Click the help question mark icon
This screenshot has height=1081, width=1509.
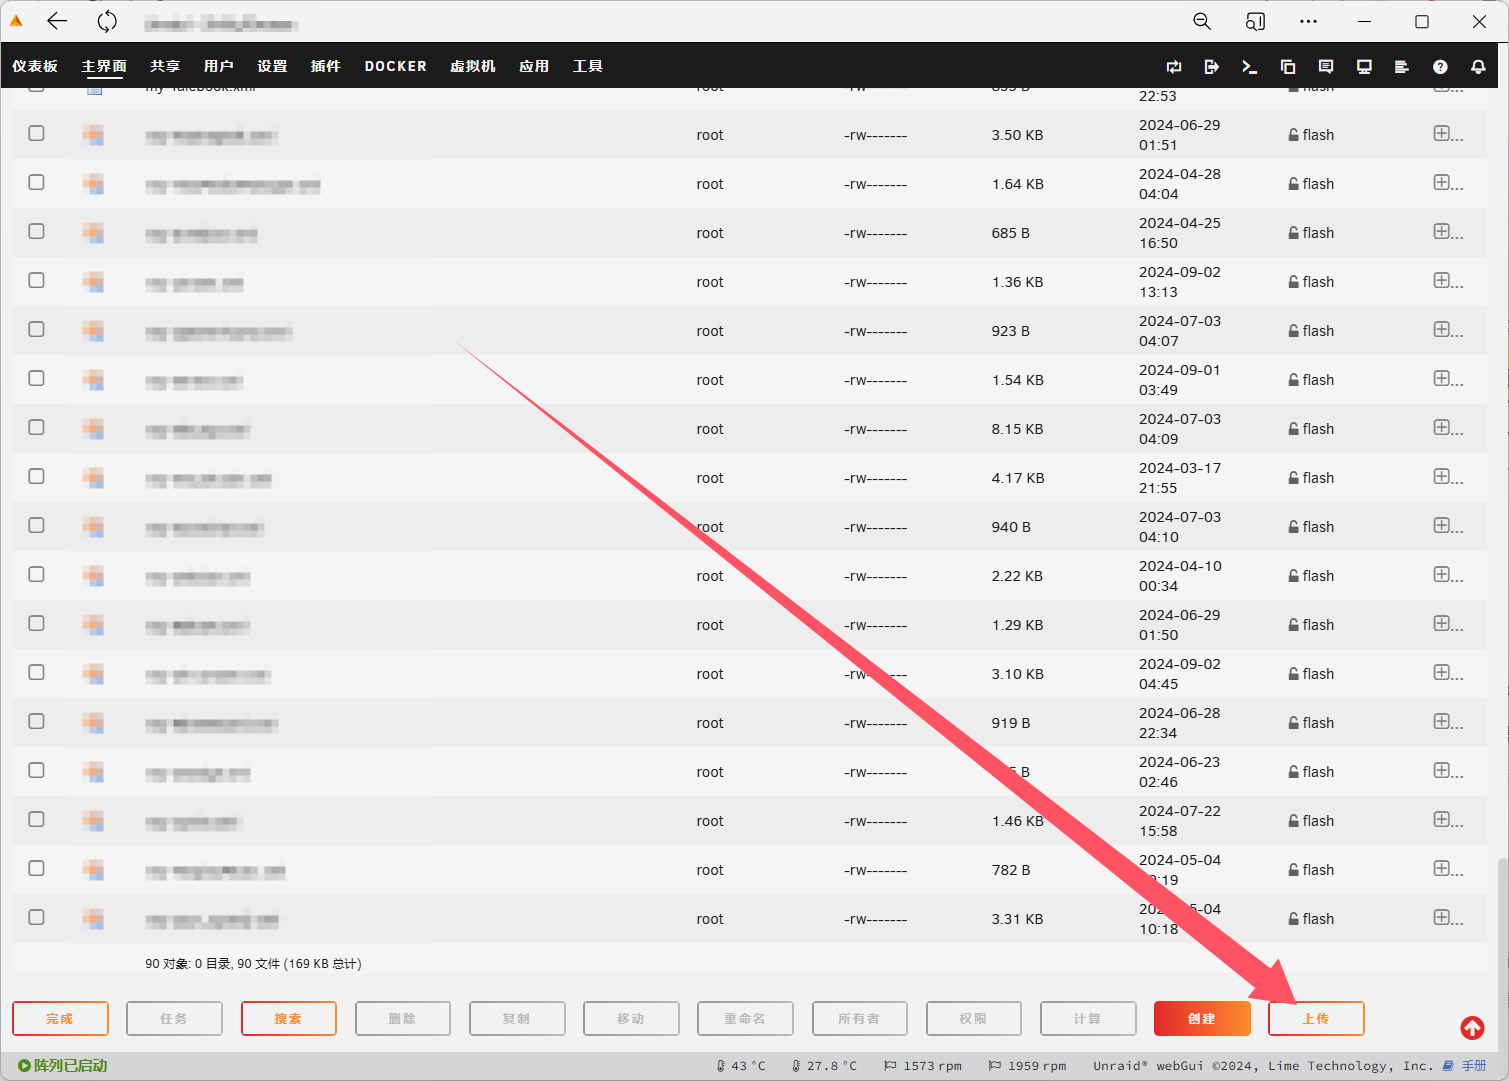pyautogui.click(x=1440, y=67)
